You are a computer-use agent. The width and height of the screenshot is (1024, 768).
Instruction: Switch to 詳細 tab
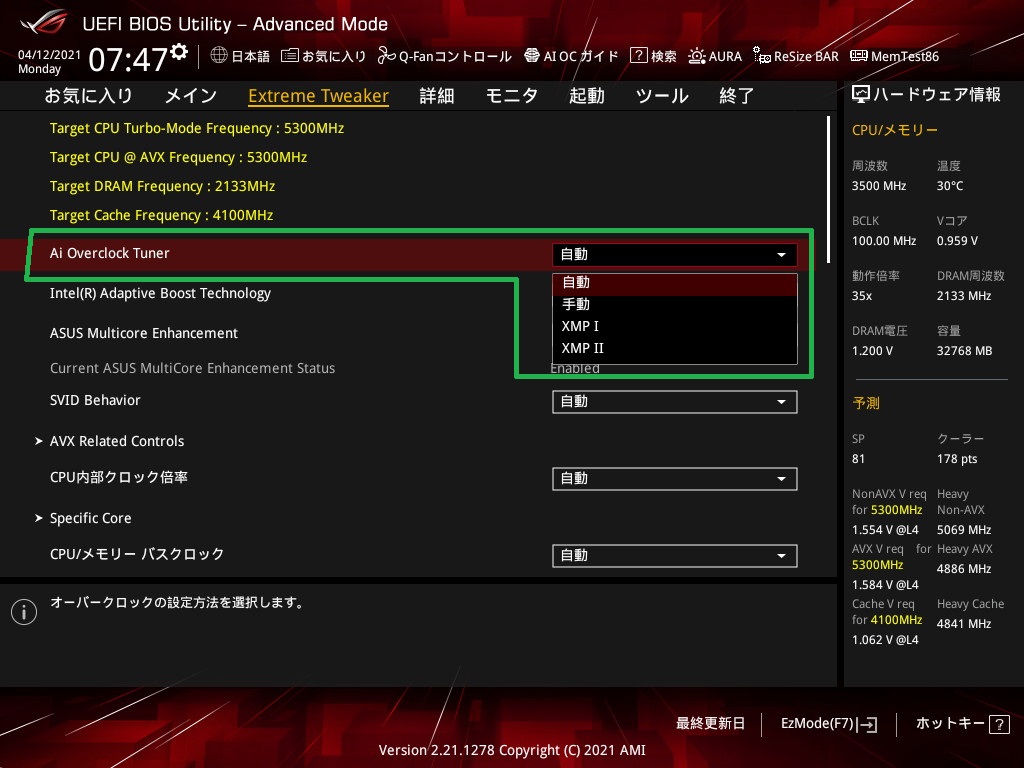pos(437,95)
